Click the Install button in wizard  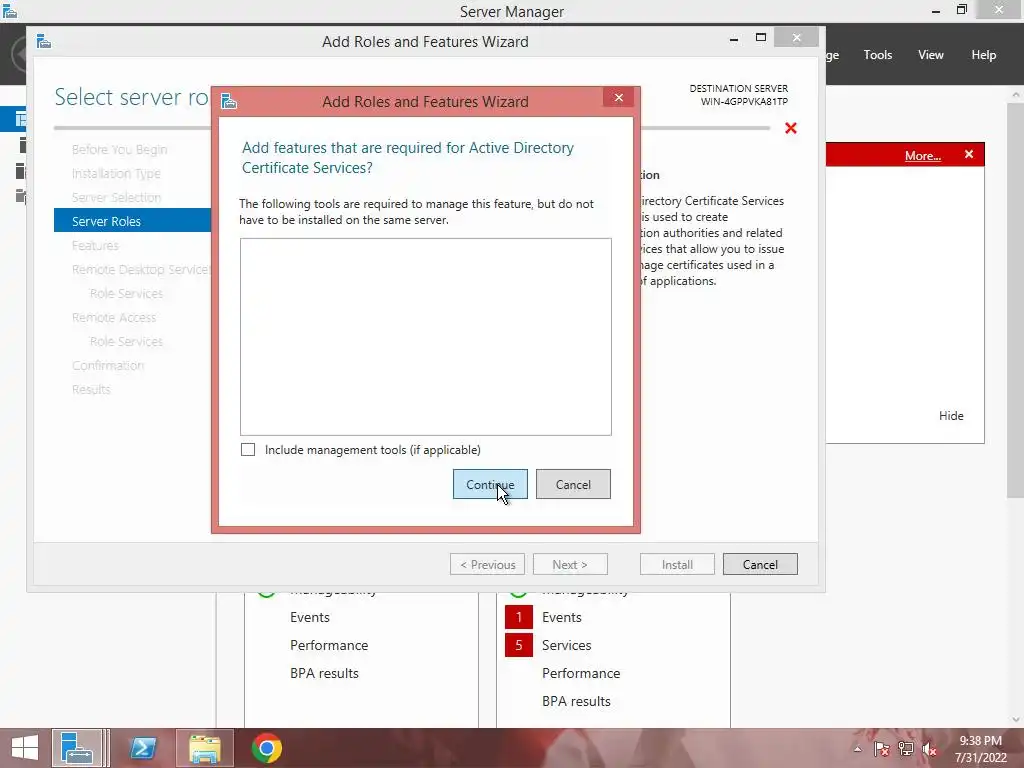tap(677, 564)
